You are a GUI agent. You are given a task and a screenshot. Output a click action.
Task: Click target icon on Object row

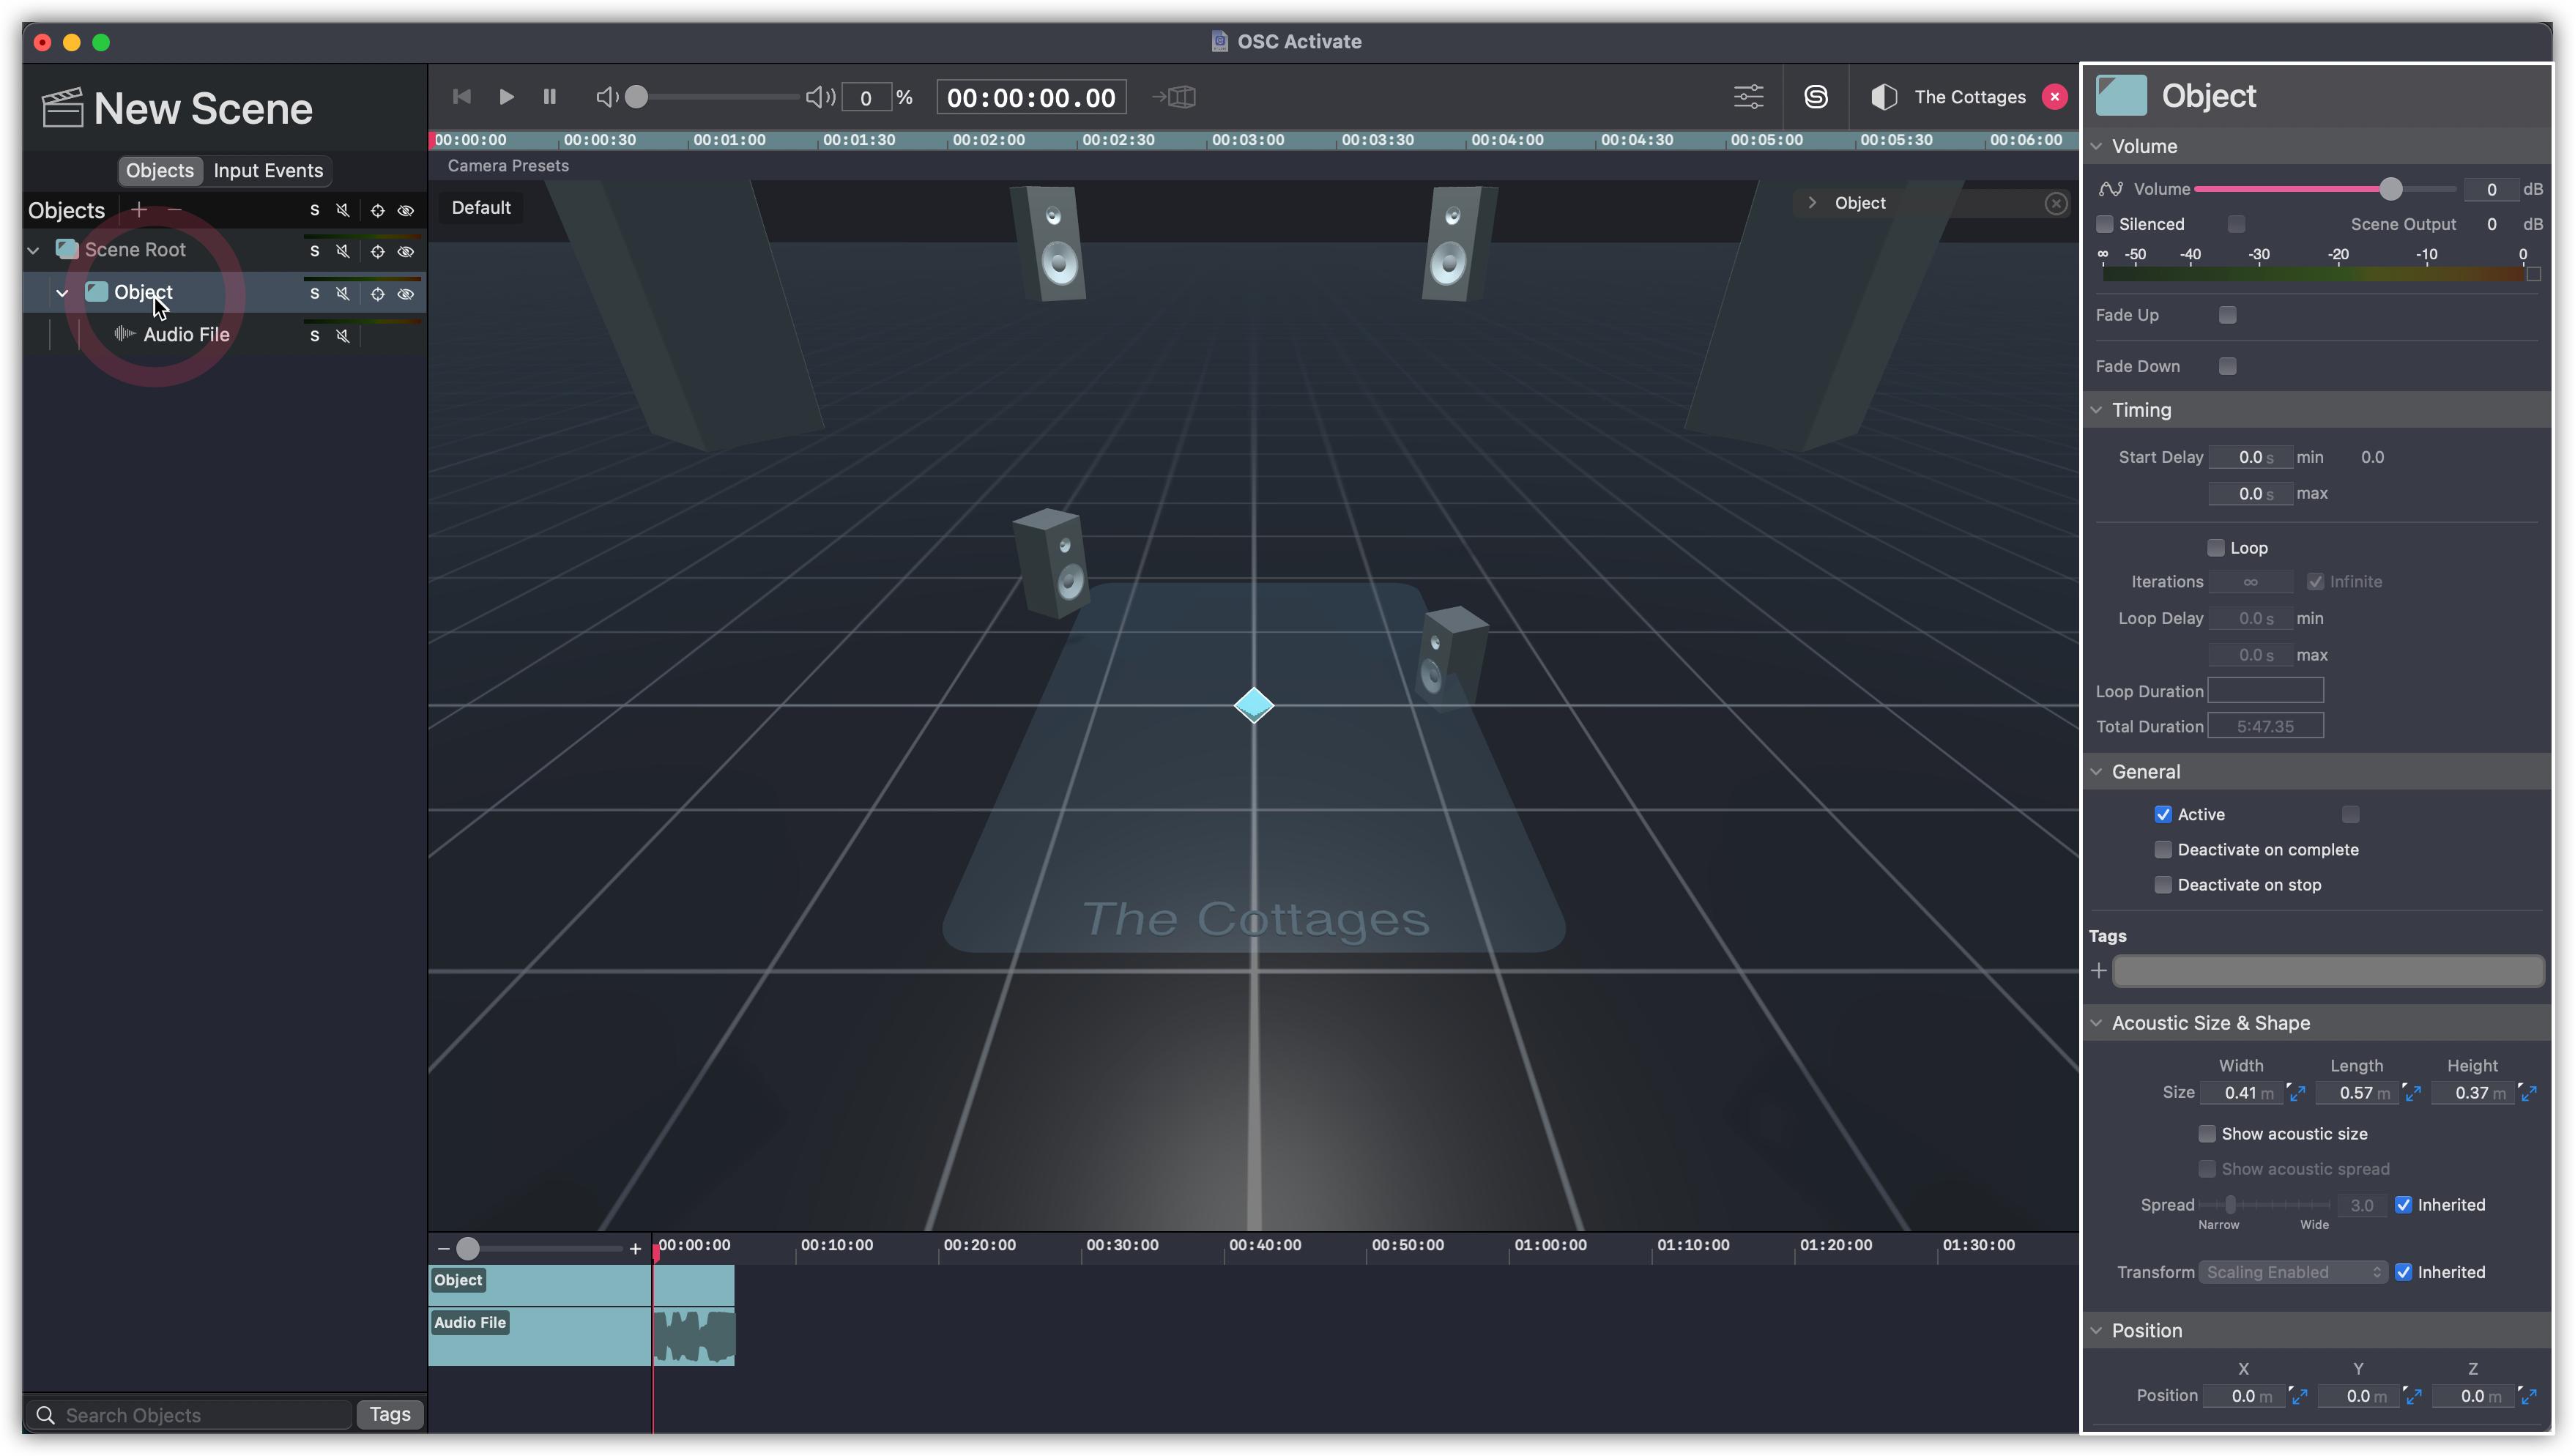[377, 294]
